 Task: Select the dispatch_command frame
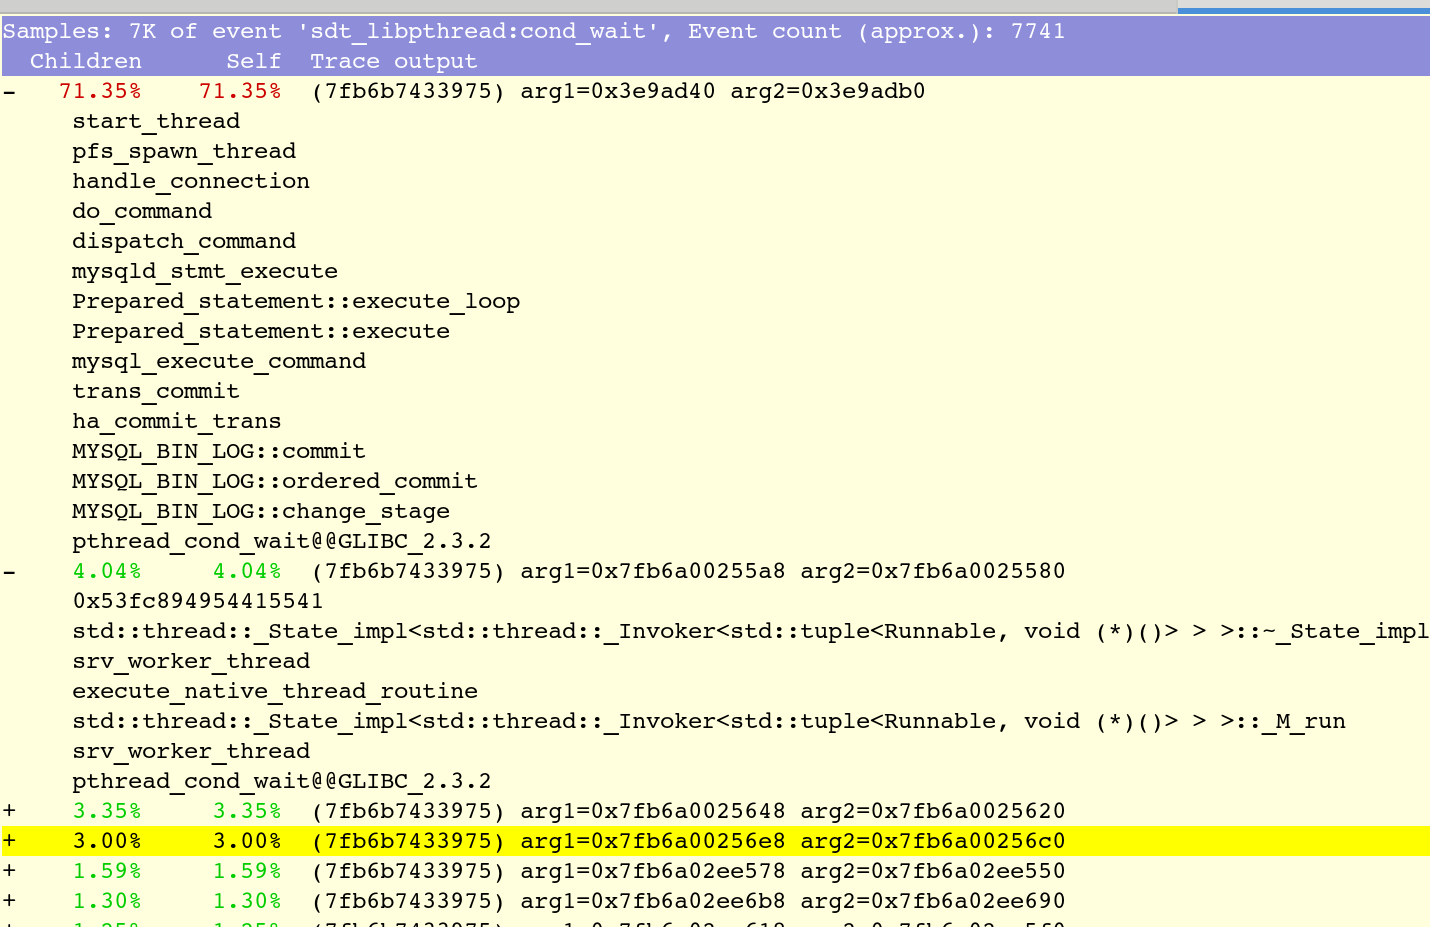pyautogui.click(x=184, y=241)
